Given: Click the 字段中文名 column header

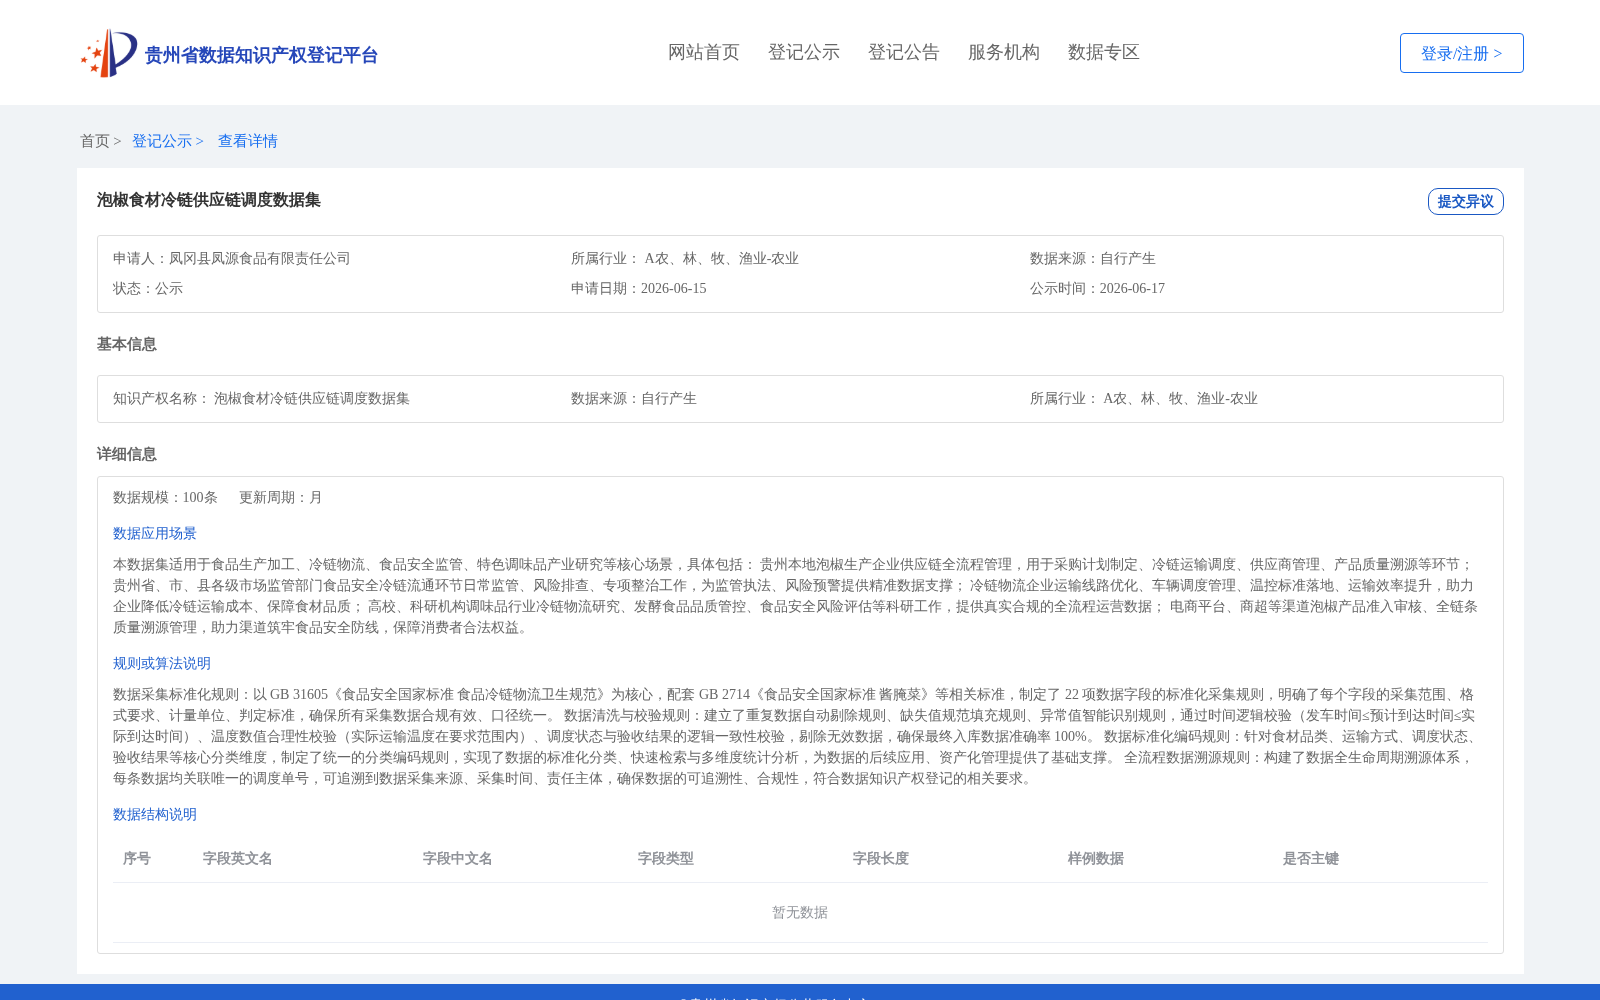Looking at the screenshot, I should tap(458, 858).
